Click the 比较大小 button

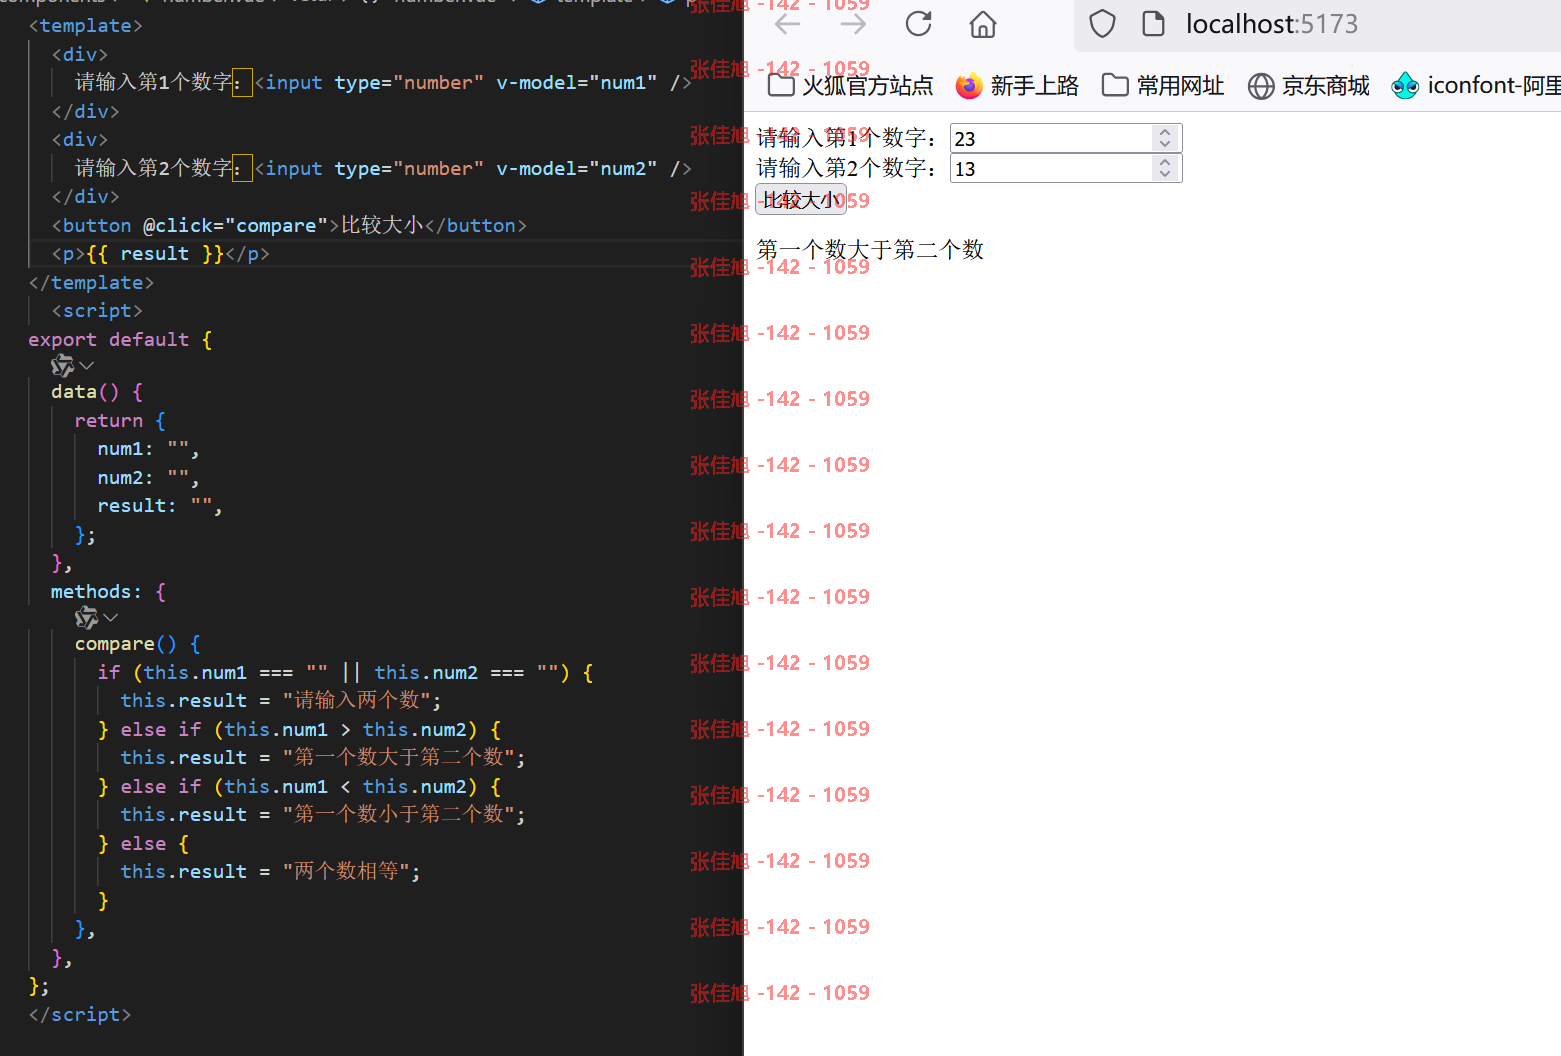point(801,199)
